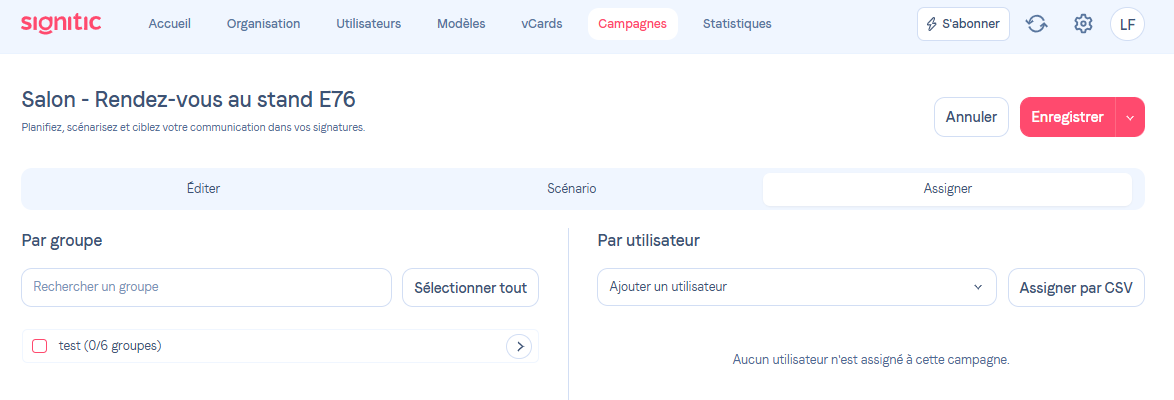The image size is (1174, 400).
Task: Switch to the Scénario tab
Action: 572,188
